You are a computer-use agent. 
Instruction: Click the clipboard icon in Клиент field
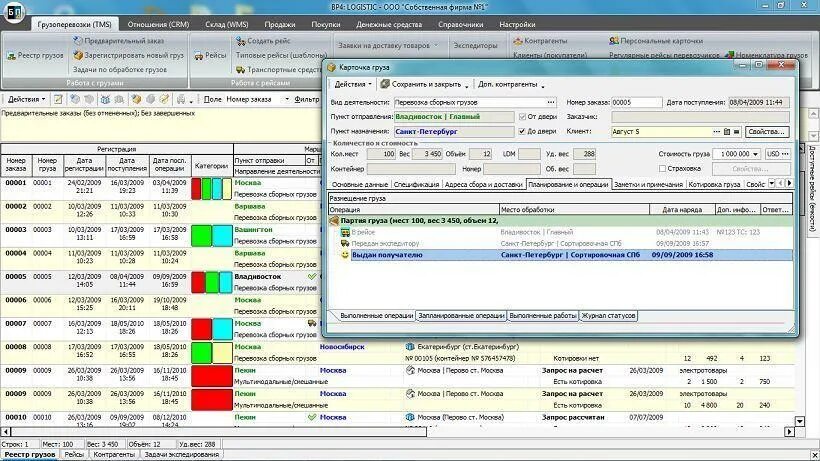click(x=727, y=132)
